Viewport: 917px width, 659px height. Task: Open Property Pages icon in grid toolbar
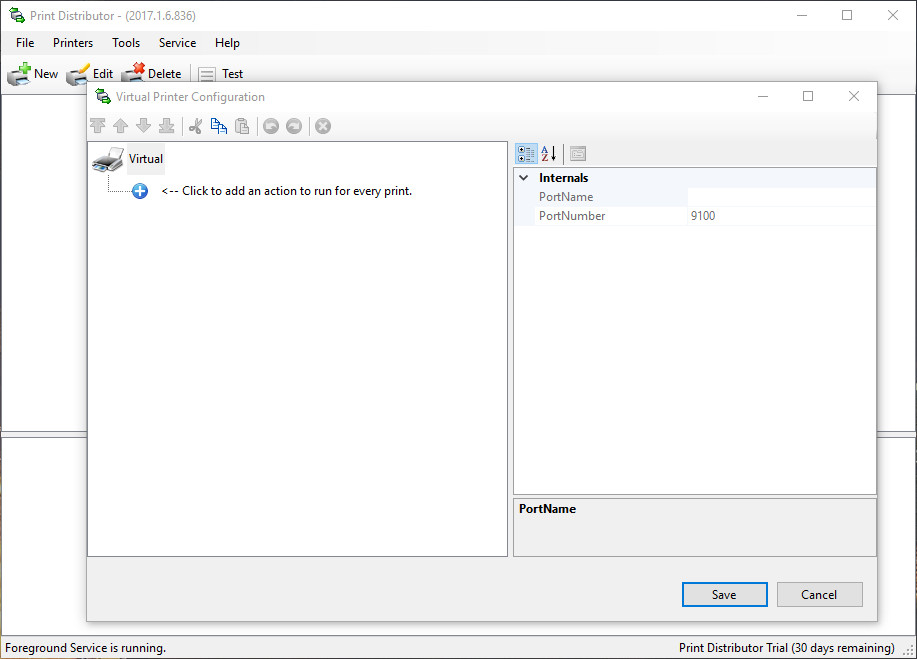578,154
